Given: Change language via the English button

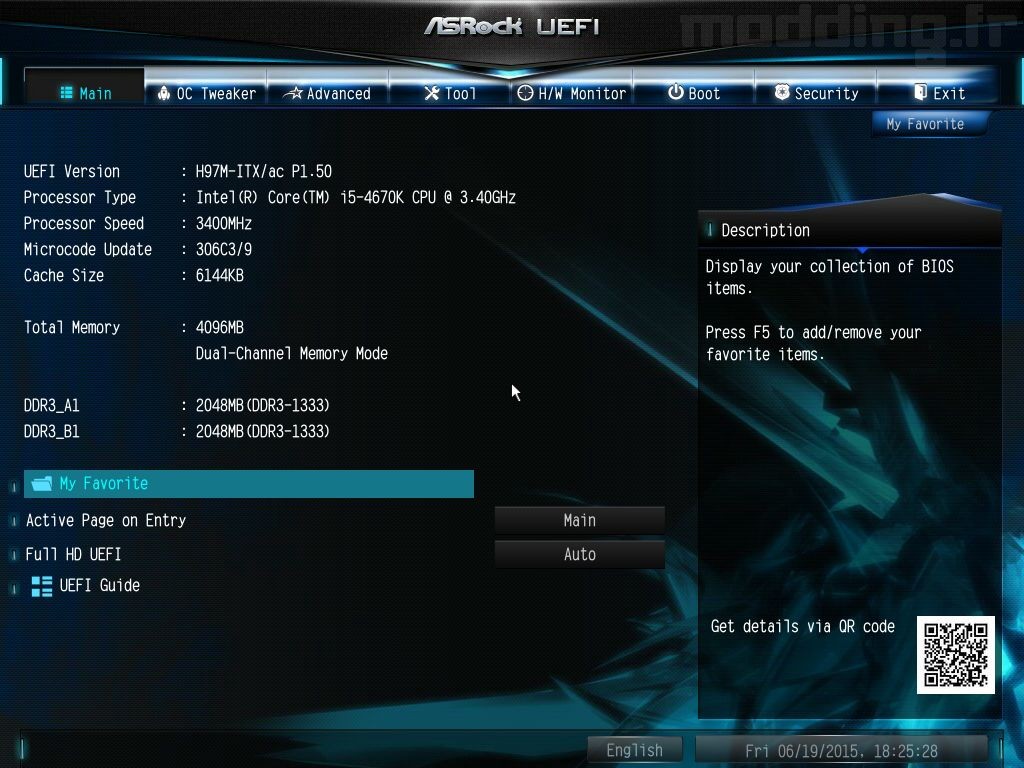Looking at the screenshot, I should [634, 750].
